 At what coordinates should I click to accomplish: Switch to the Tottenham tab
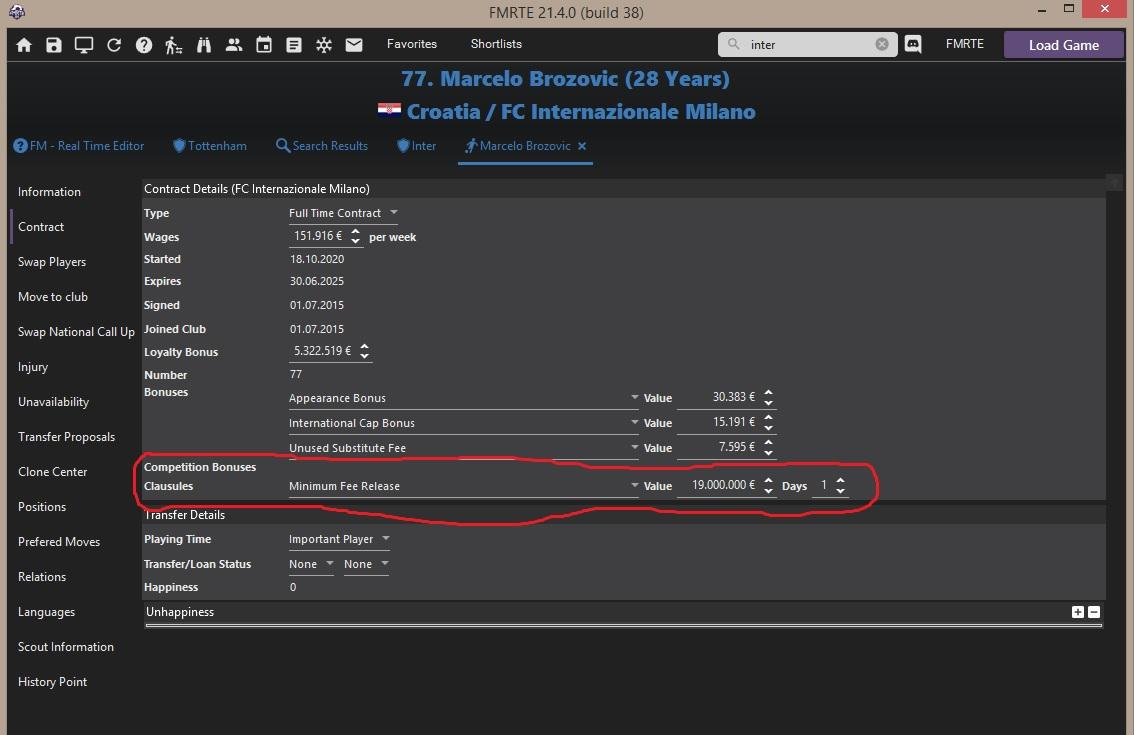pyautogui.click(x=209, y=146)
